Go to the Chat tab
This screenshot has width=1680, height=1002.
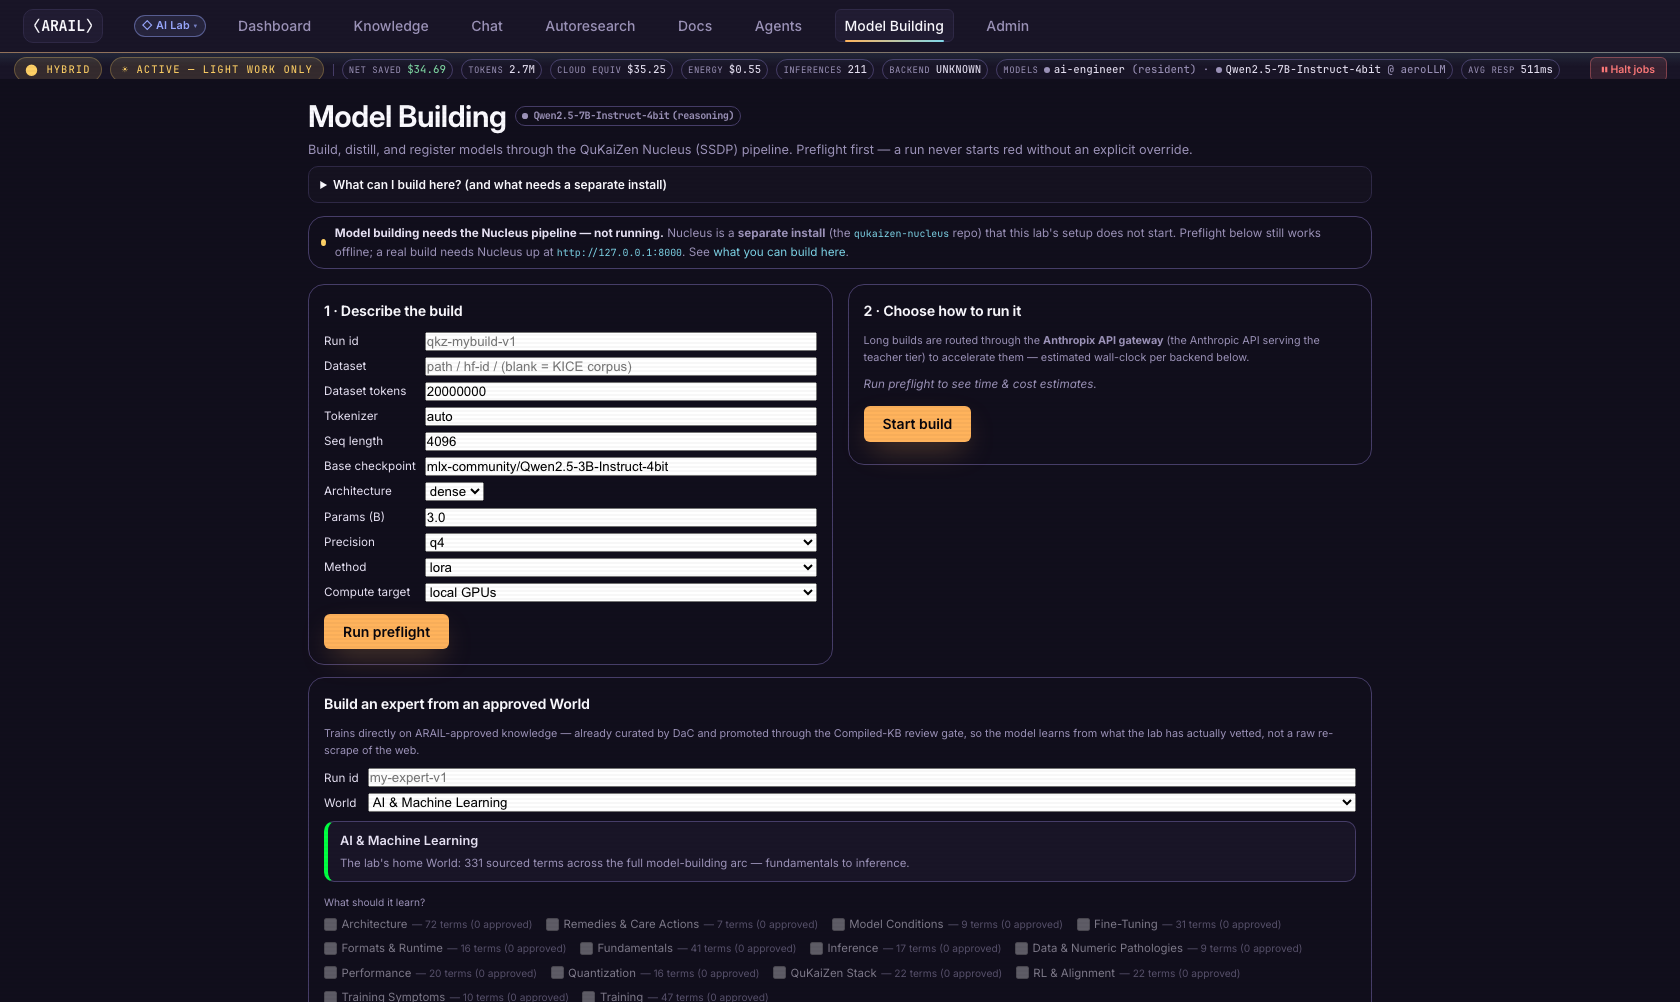[x=487, y=26]
